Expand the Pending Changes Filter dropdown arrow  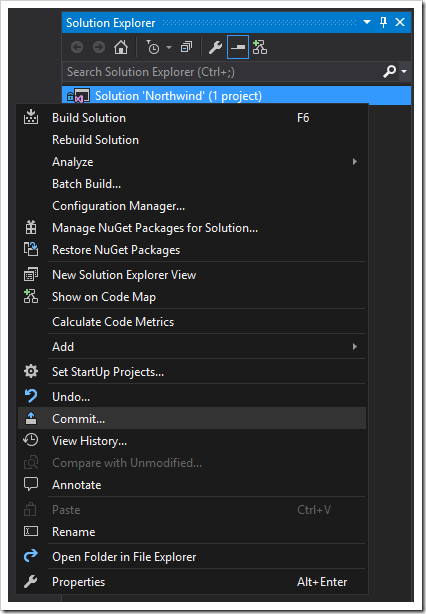click(169, 47)
